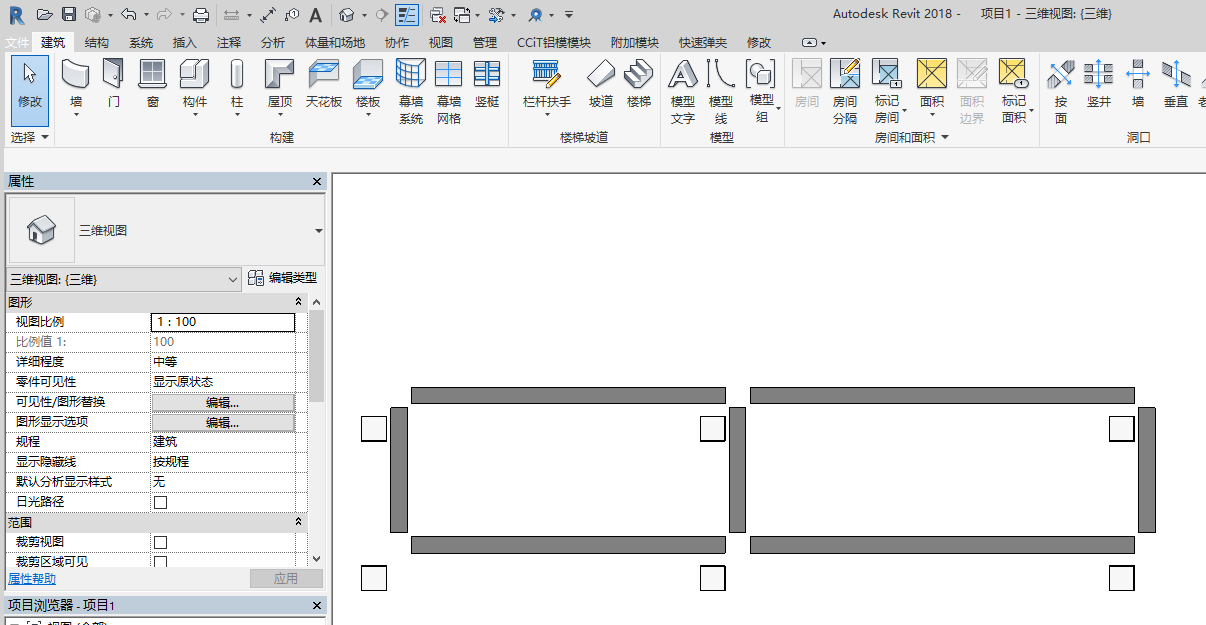
Task: Select the 门 (Door) tool
Action: [113, 84]
